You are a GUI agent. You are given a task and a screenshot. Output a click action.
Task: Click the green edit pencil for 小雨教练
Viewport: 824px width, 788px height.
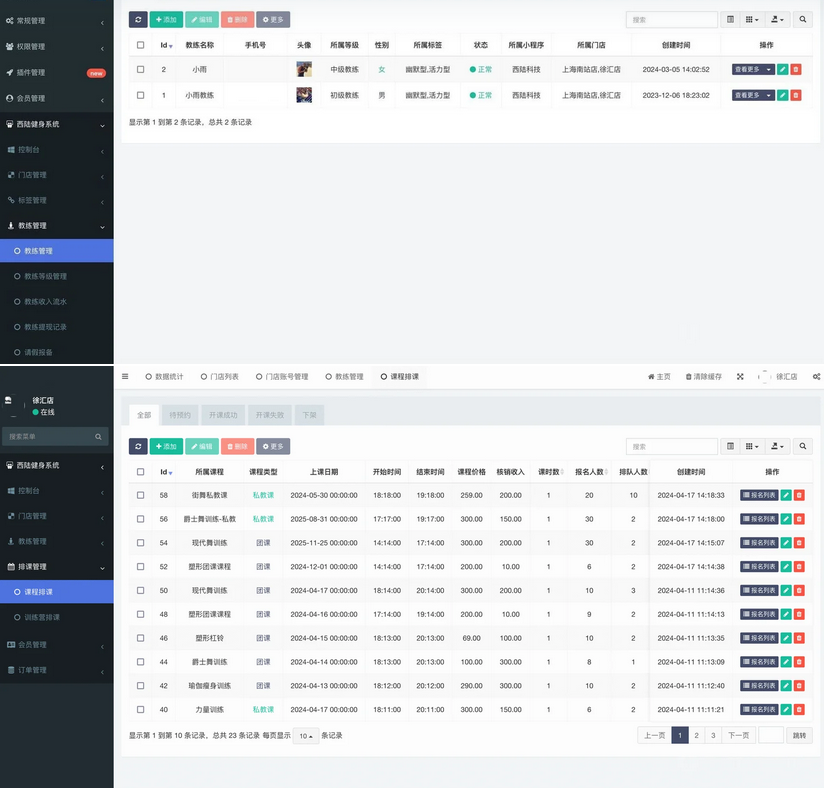783,96
